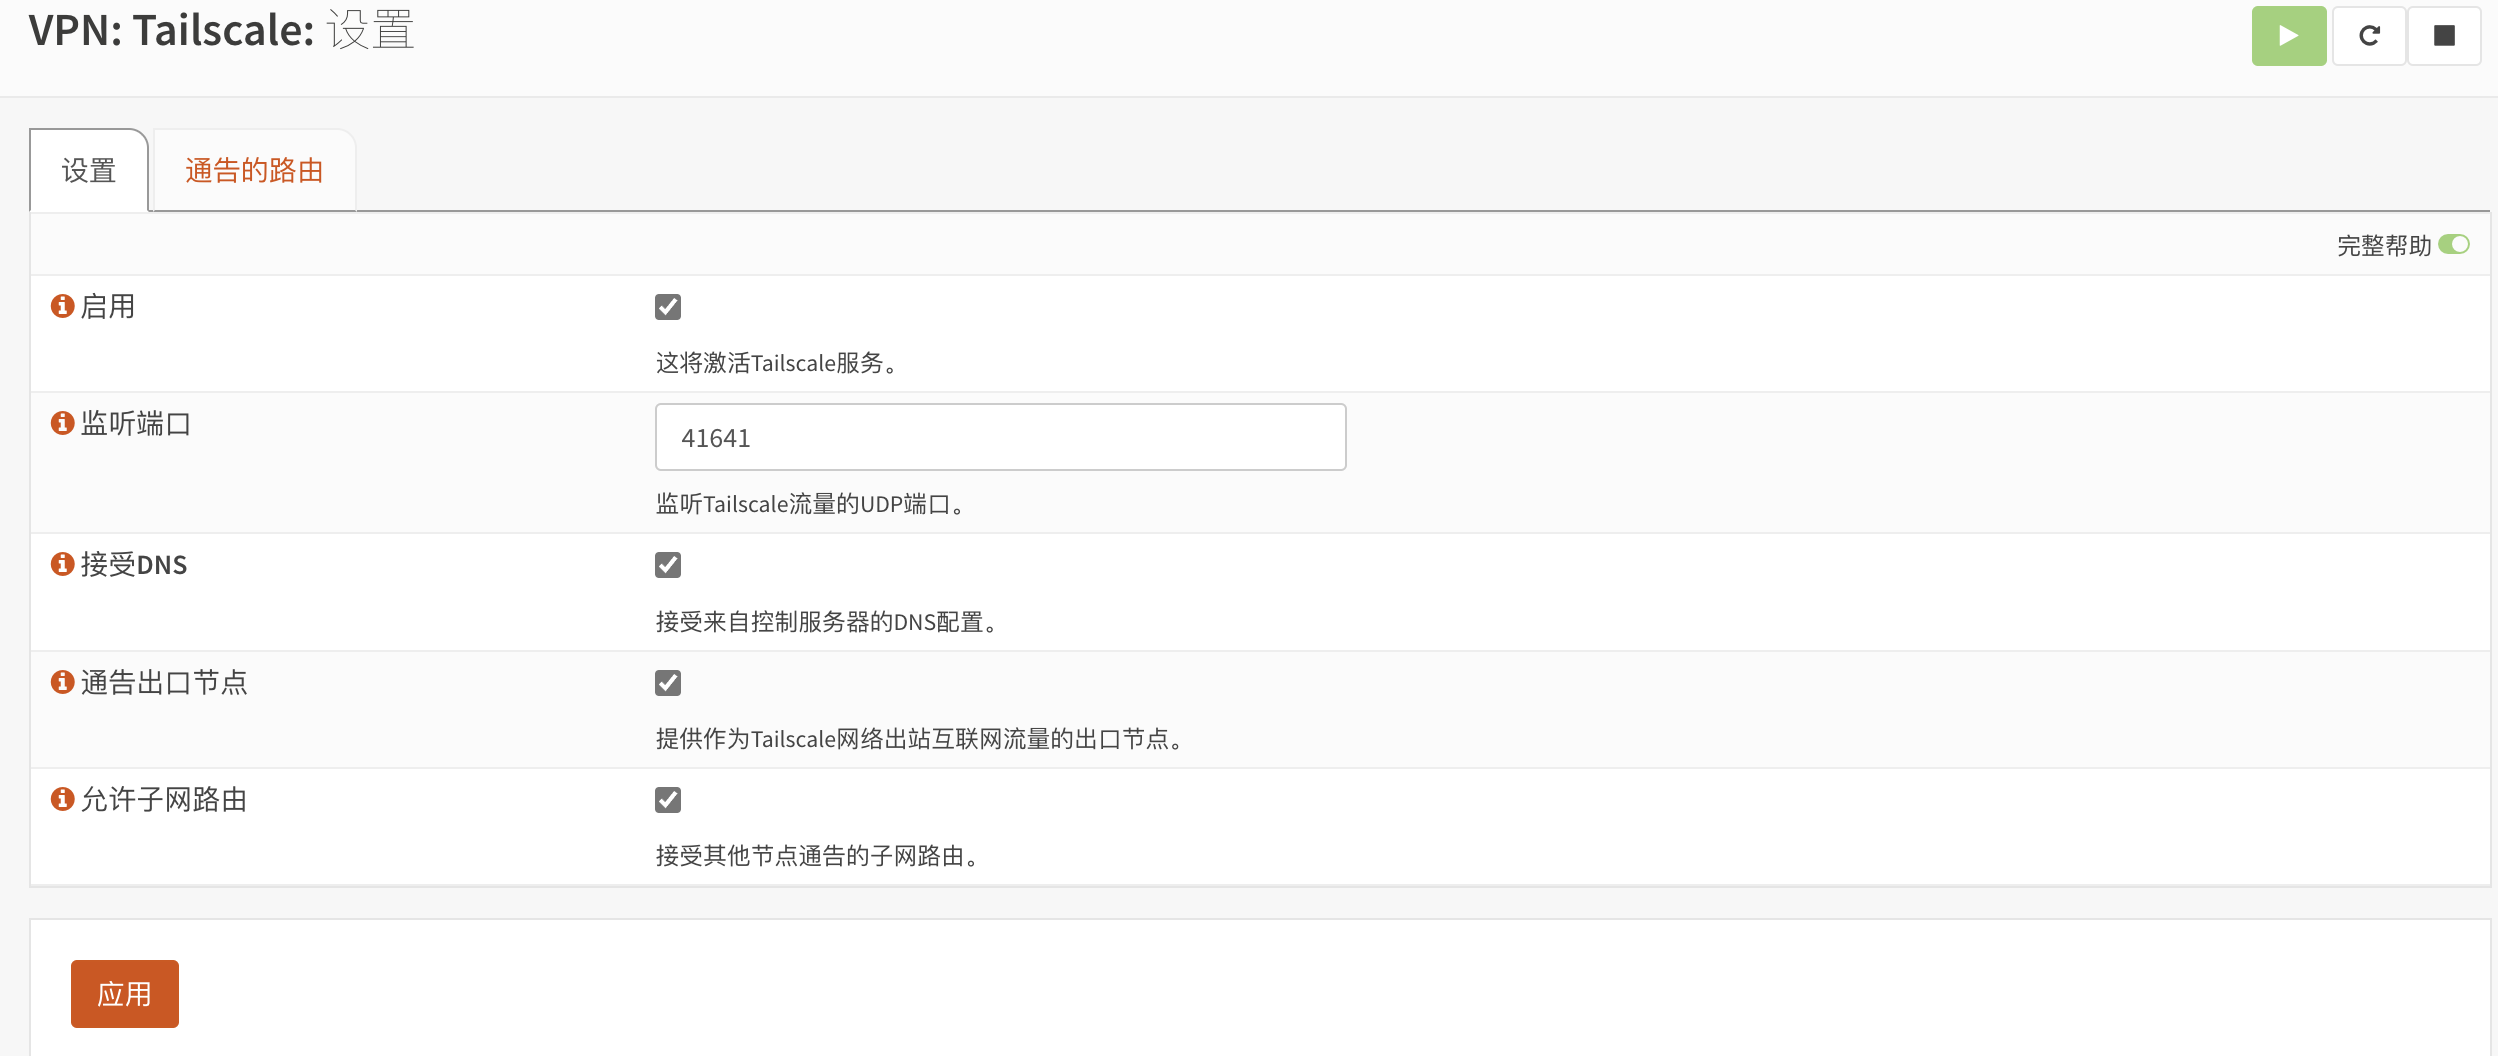Click the 完整帮助 label text
The height and width of the screenshot is (1056, 2498).
click(x=2383, y=246)
